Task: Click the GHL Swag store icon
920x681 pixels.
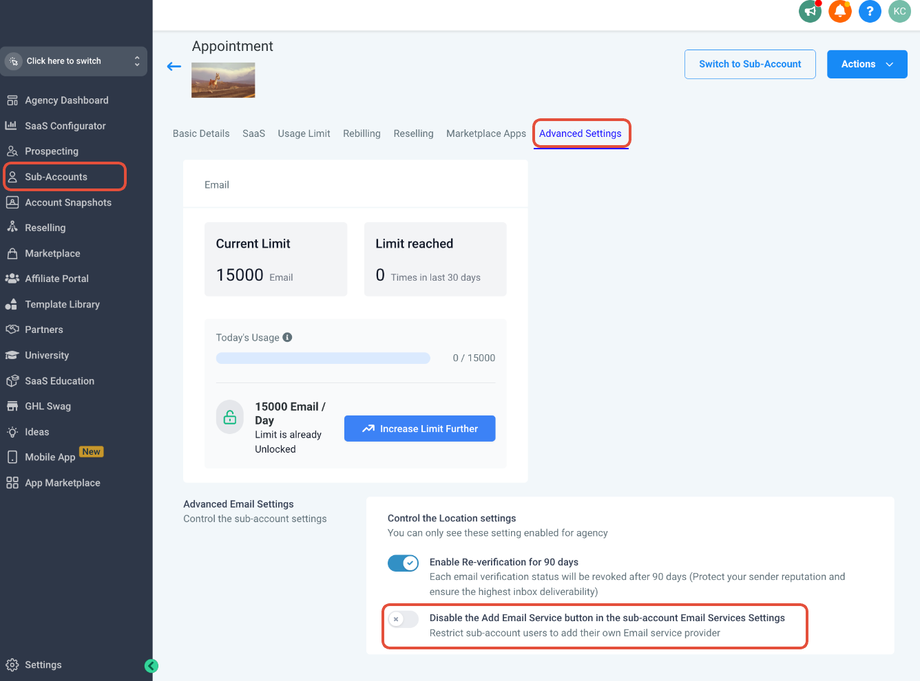Action: click(12, 406)
